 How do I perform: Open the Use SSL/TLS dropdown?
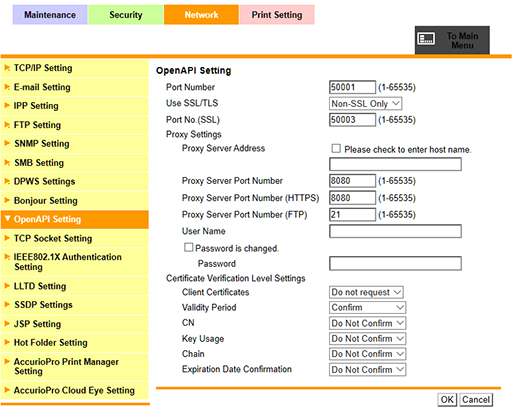[x=365, y=103]
